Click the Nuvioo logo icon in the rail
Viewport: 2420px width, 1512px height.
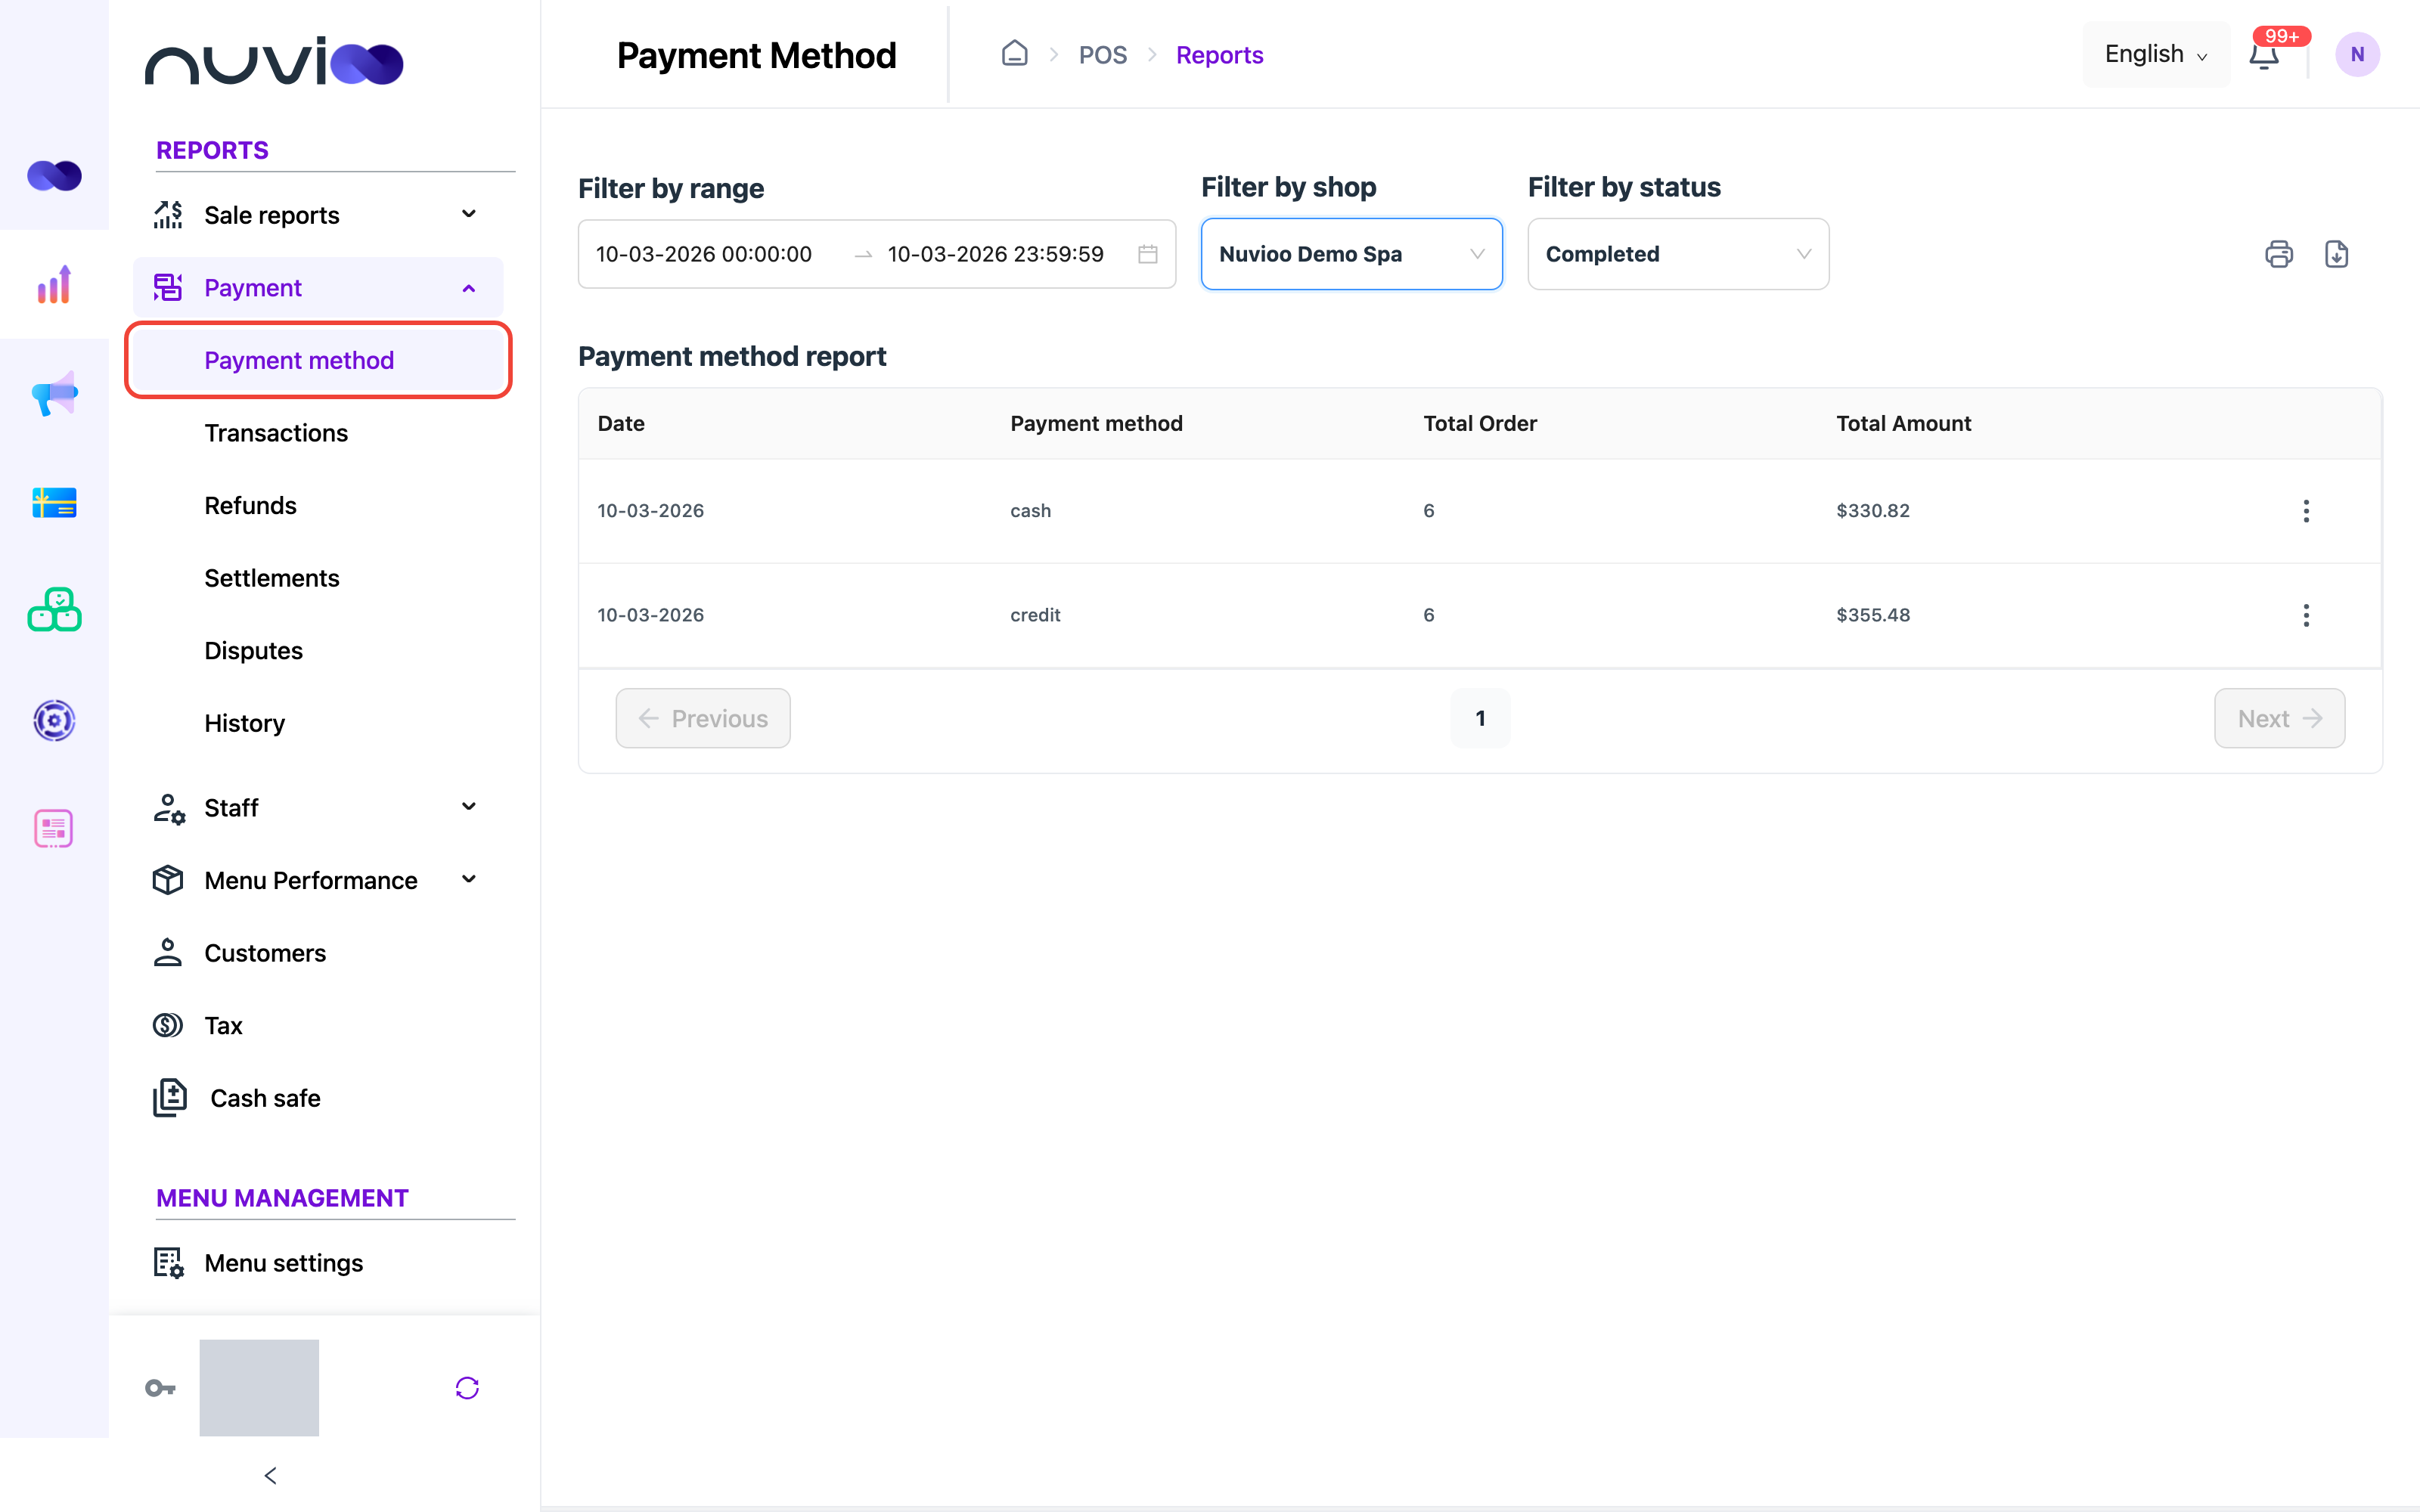(54, 176)
